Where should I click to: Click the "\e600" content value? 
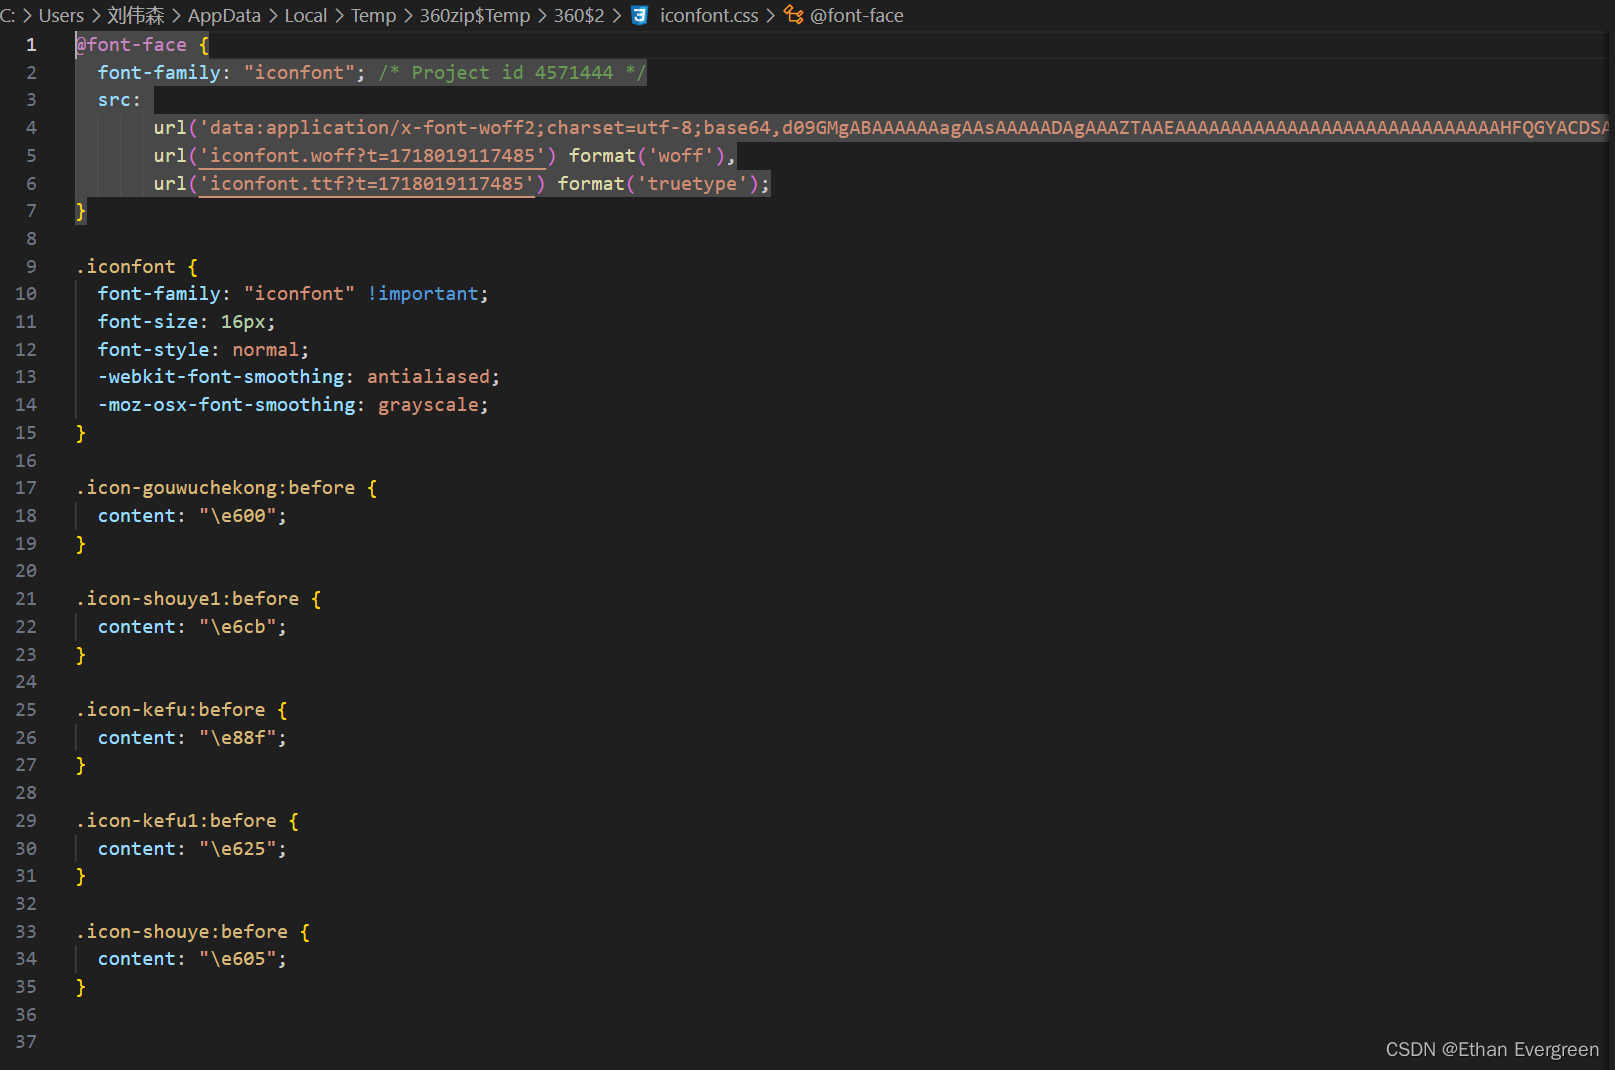click(x=237, y=516)
